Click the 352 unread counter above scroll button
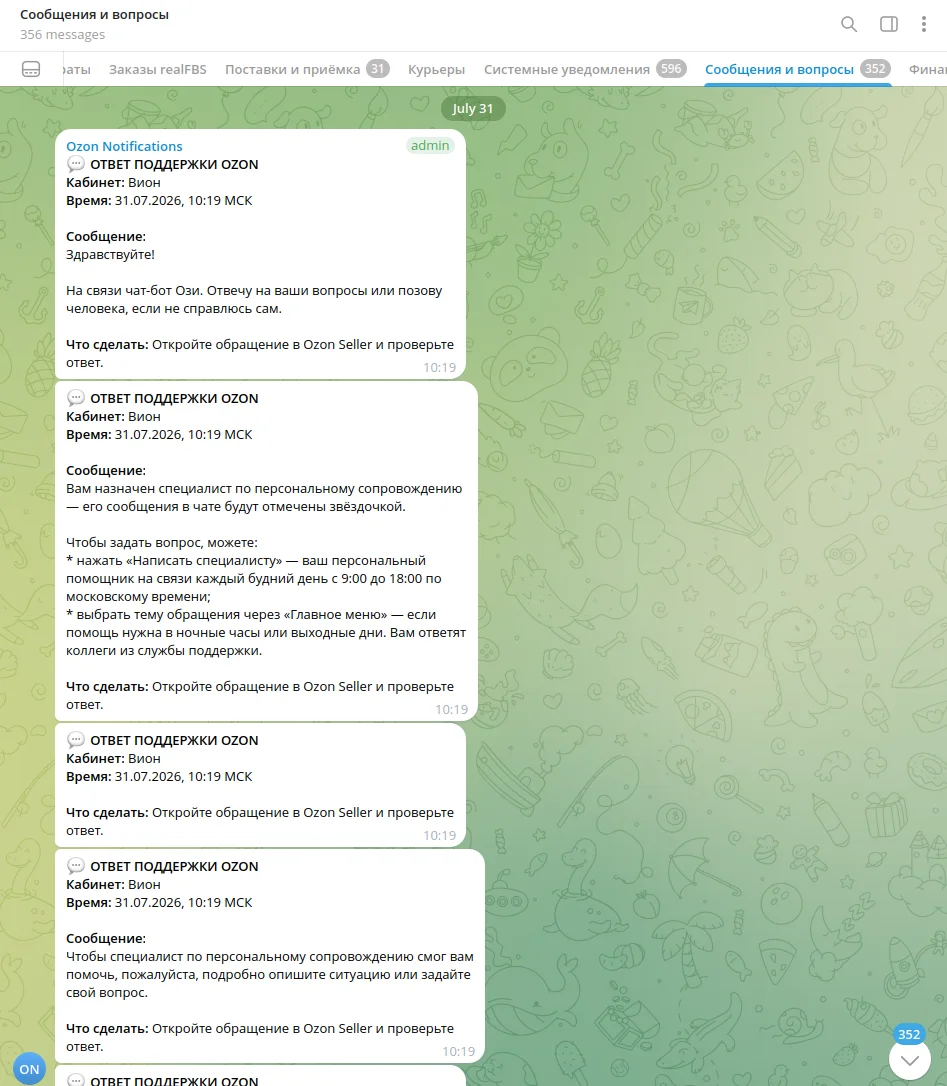 [x=909, y=1034]
